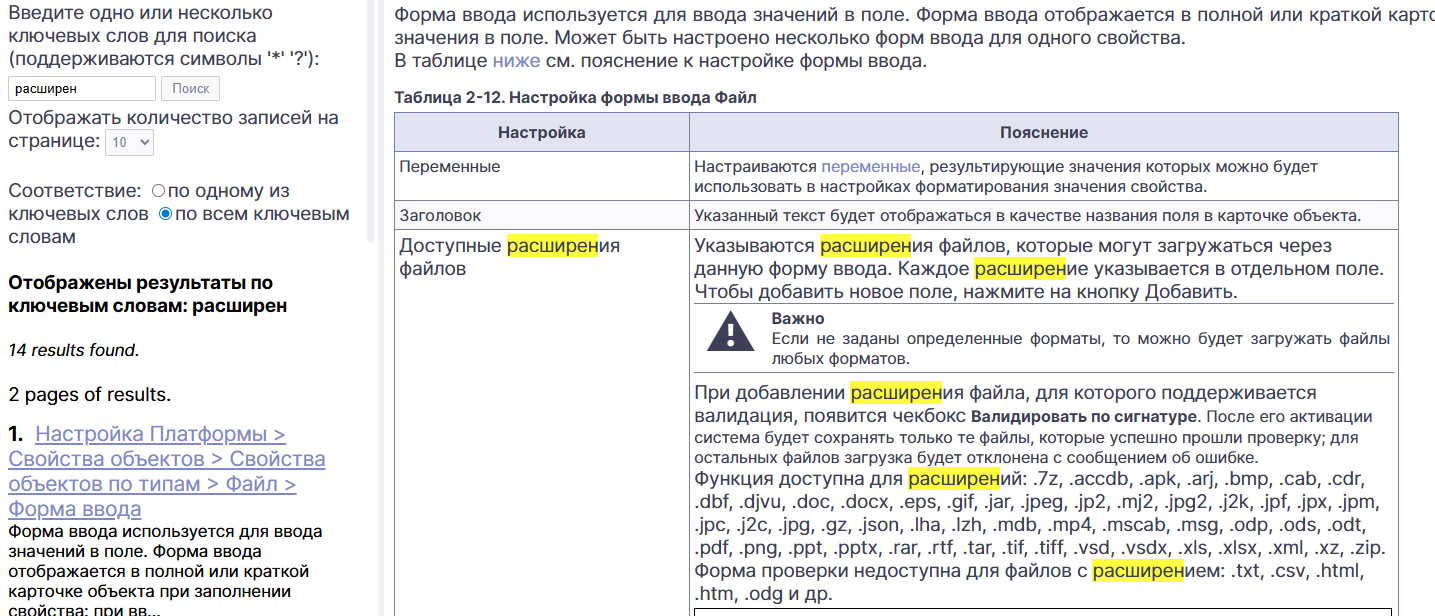Open the 'переменные' link in the table

click(870, 167)
